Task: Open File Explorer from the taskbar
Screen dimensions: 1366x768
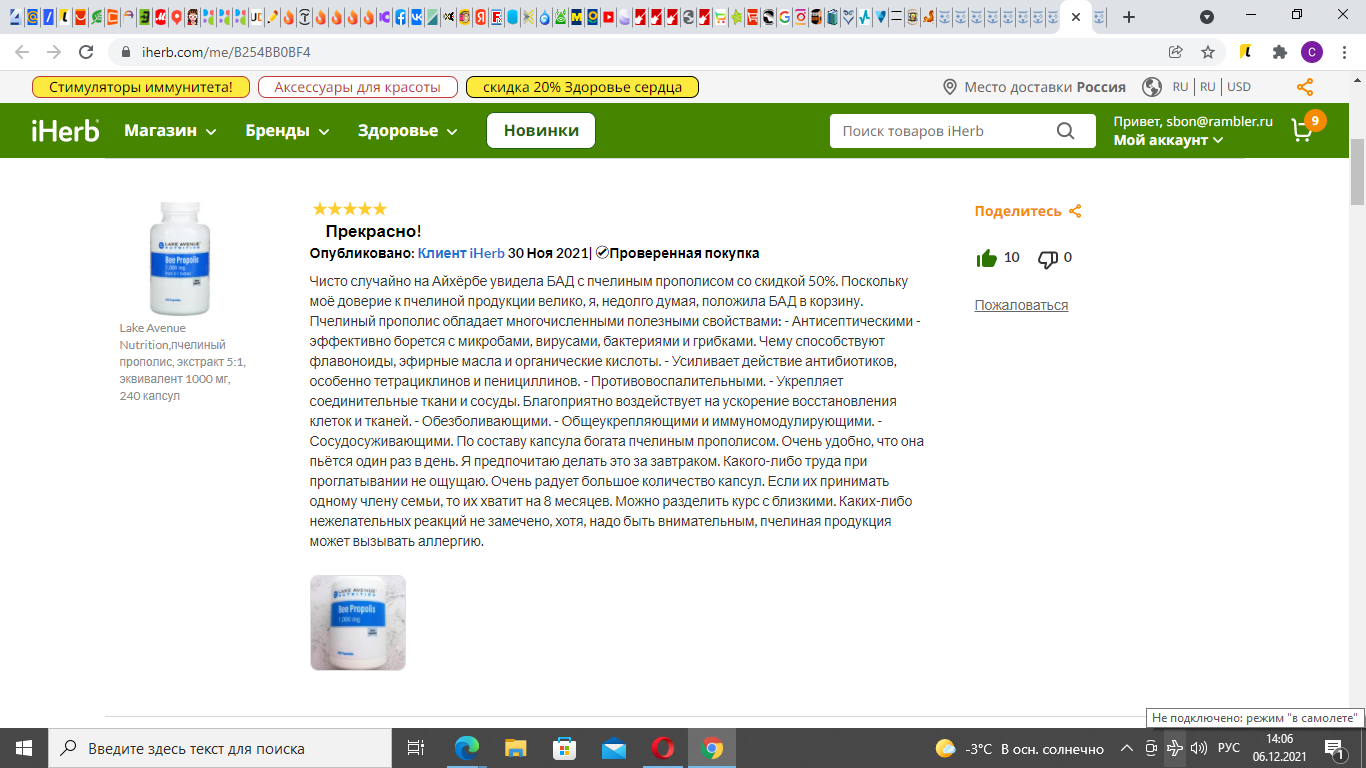Action: pyautogui.click(x=515, y=748)
